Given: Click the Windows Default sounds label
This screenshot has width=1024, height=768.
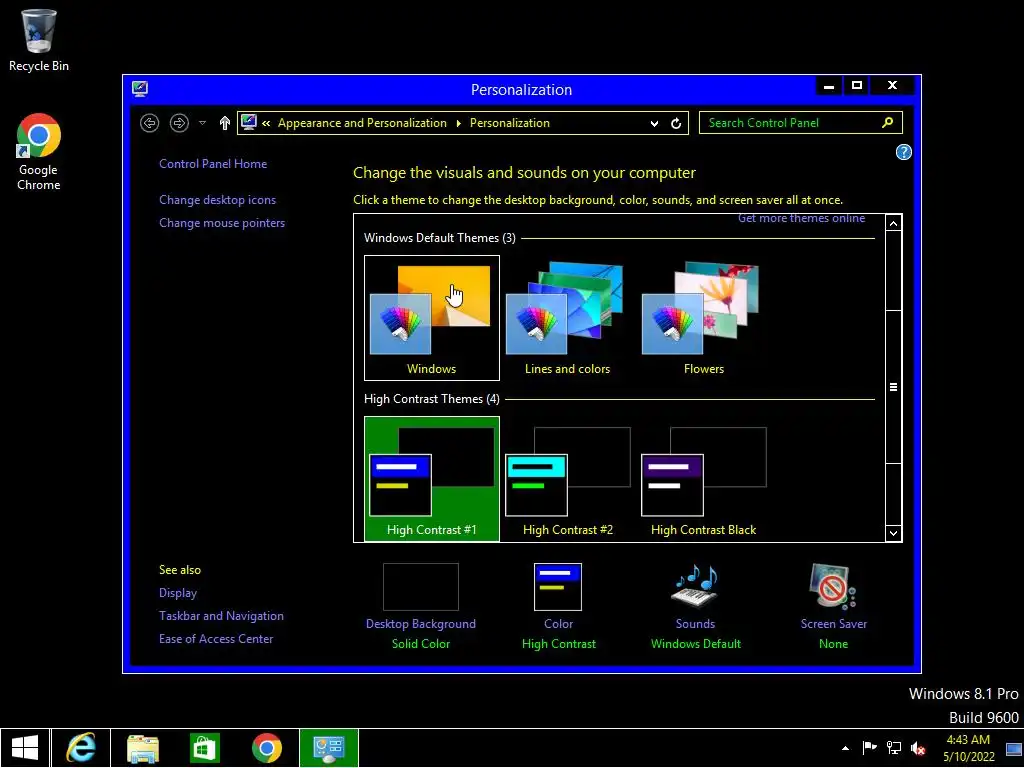Looking at the screenshot, I should click(x=696, y=644).
